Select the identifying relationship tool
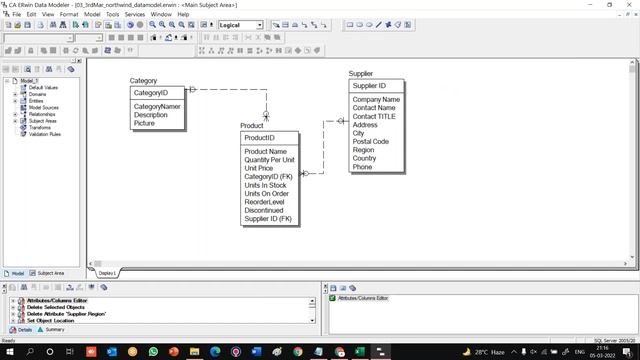 (304, 25)
